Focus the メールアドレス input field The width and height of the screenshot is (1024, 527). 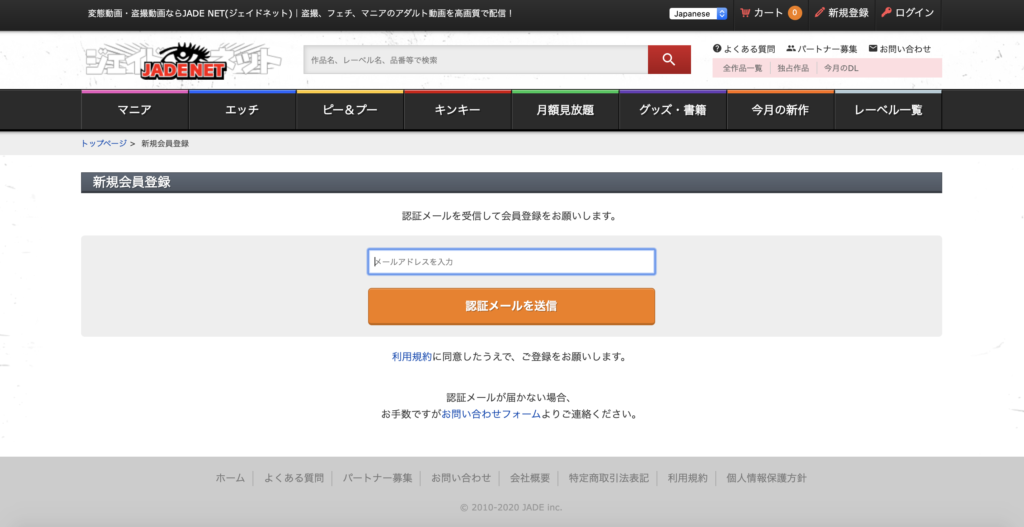[511, 262]
